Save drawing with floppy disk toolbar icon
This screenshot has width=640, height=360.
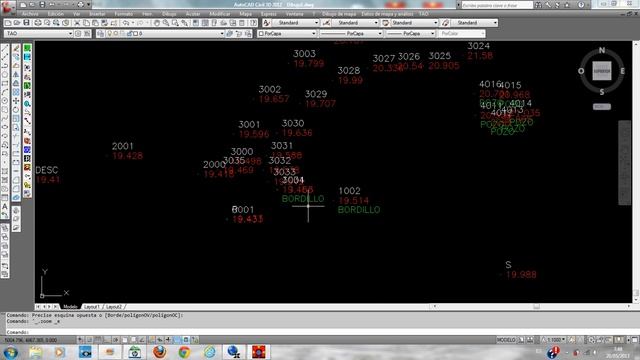pyautogui.click(x=26, y=23)
